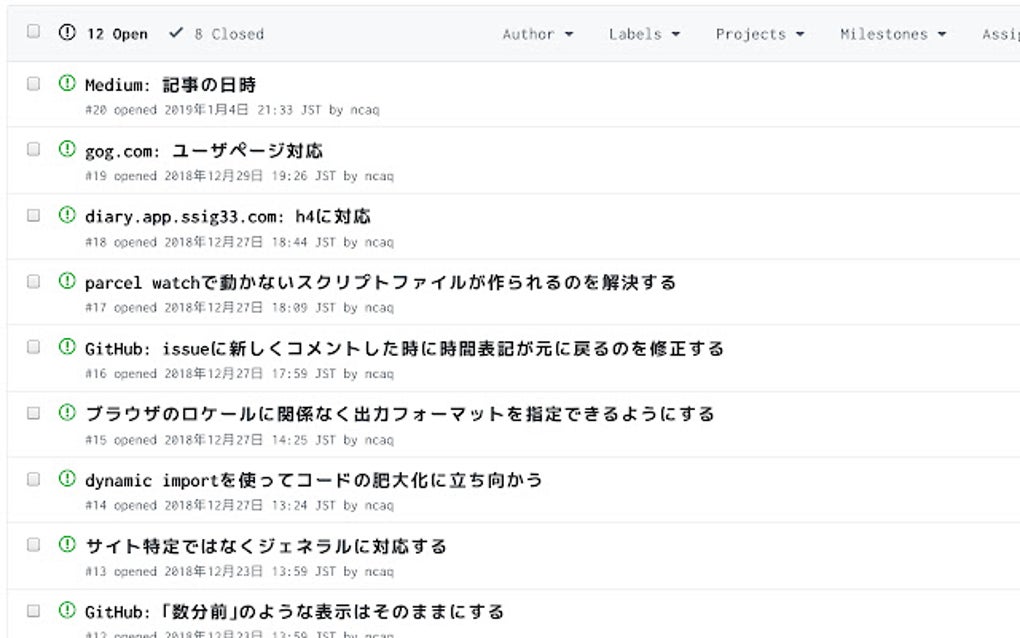Check the checkbox beside the Medium issue
Viewport: 1020px width, 638px height.
[x=33, y=84]
